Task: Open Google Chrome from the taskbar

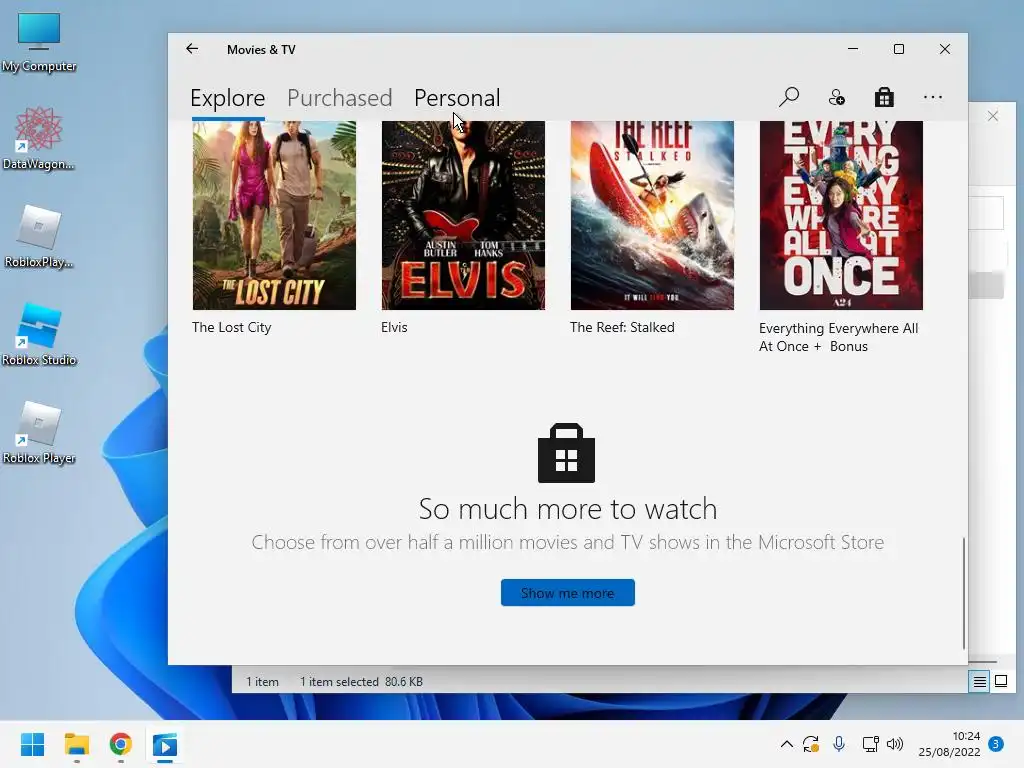Action: coord(121,744)
